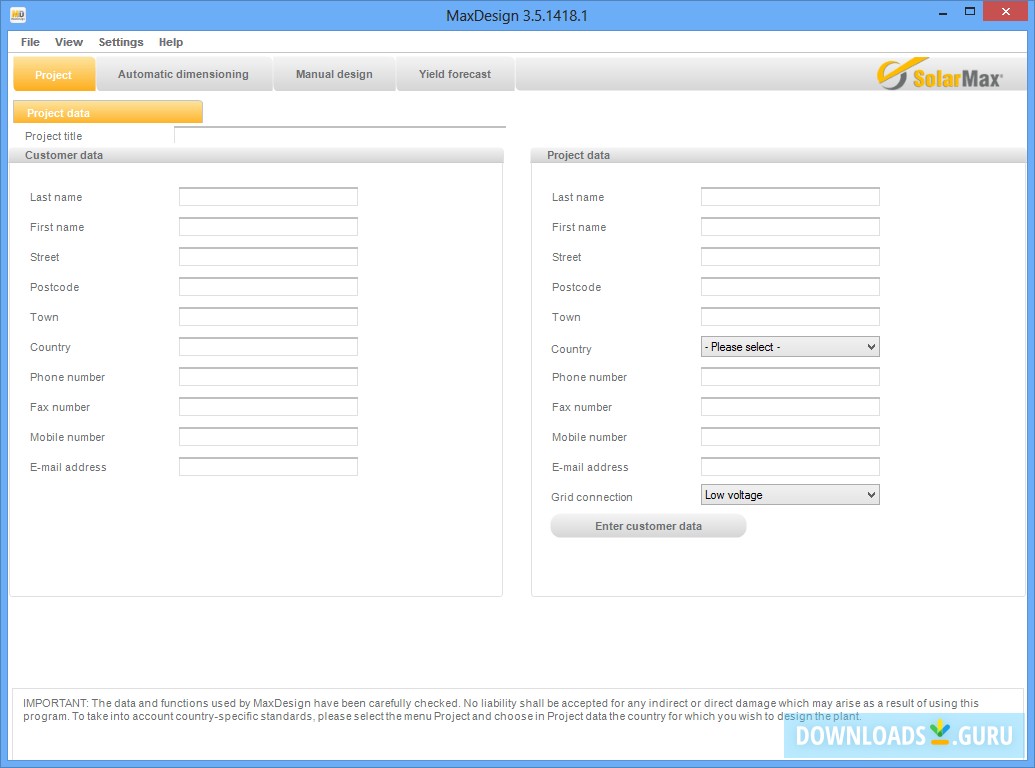Open the Settings menu
The width and height of the screenshot is (1035, 768).
pyautogui.click(x=121, y=42)
